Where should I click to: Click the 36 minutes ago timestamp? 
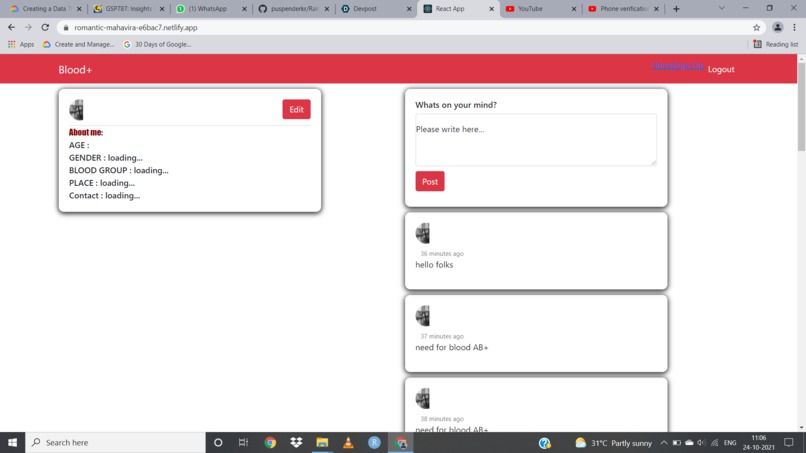[442, 253]
